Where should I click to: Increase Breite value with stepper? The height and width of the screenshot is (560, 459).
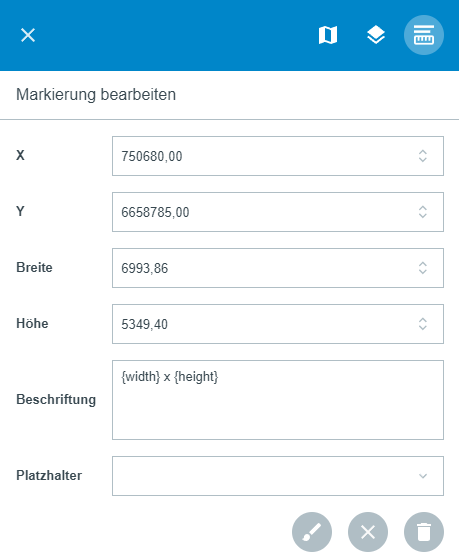pos(423,264)
